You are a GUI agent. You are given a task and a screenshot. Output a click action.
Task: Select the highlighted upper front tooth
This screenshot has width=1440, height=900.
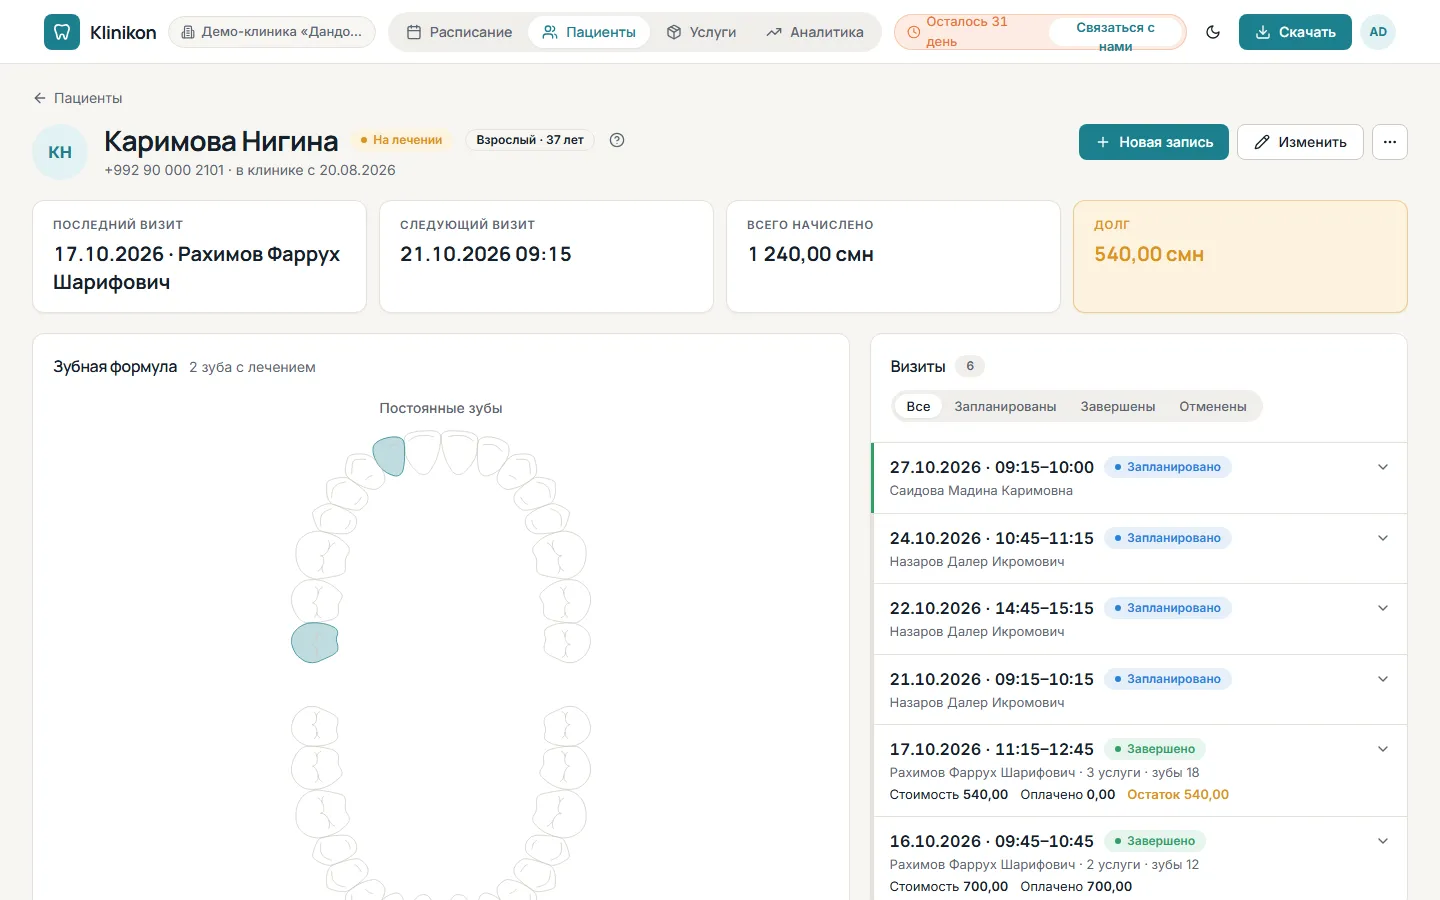click(x=390, y=455)
